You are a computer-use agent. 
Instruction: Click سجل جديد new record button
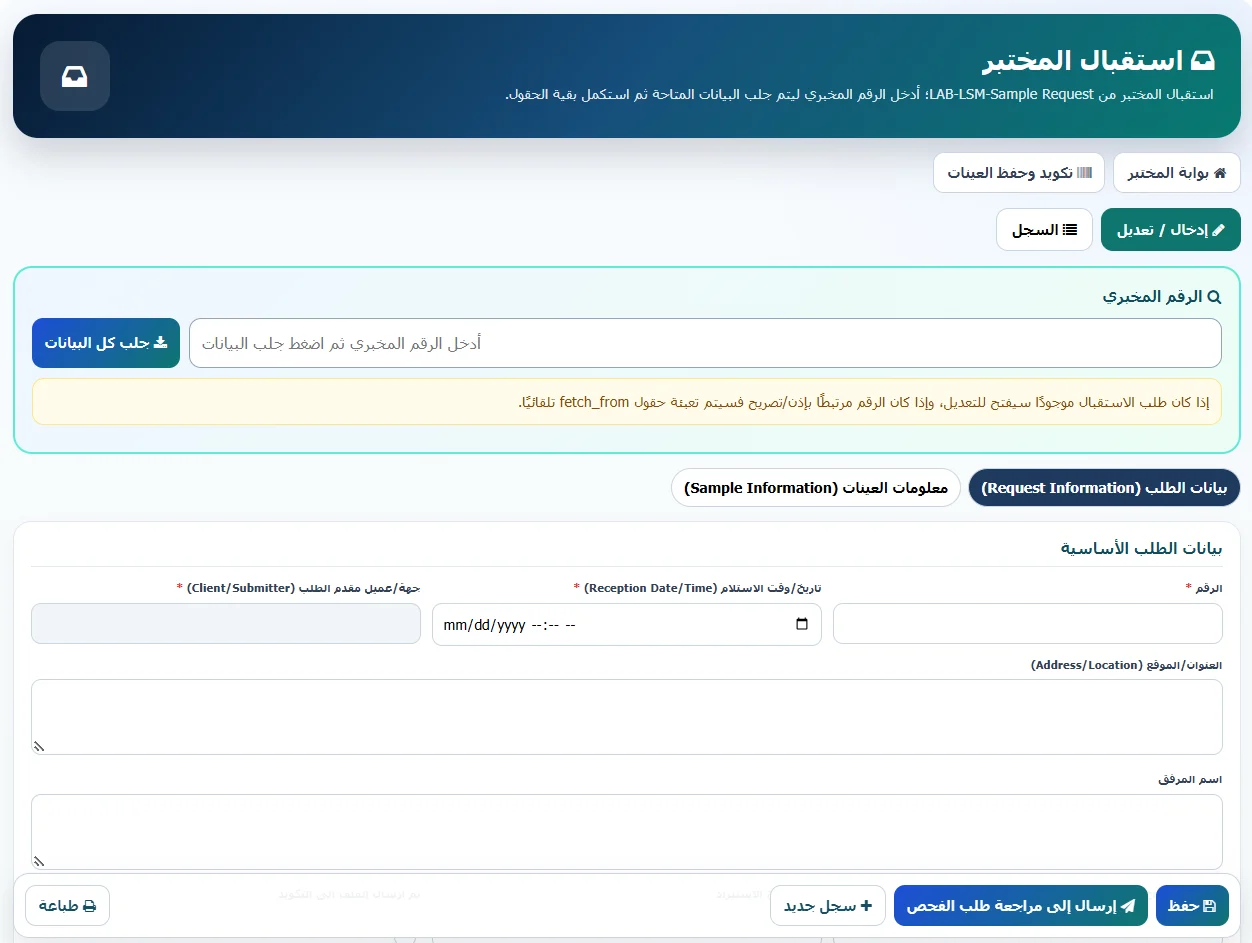(x=828, y=906)
